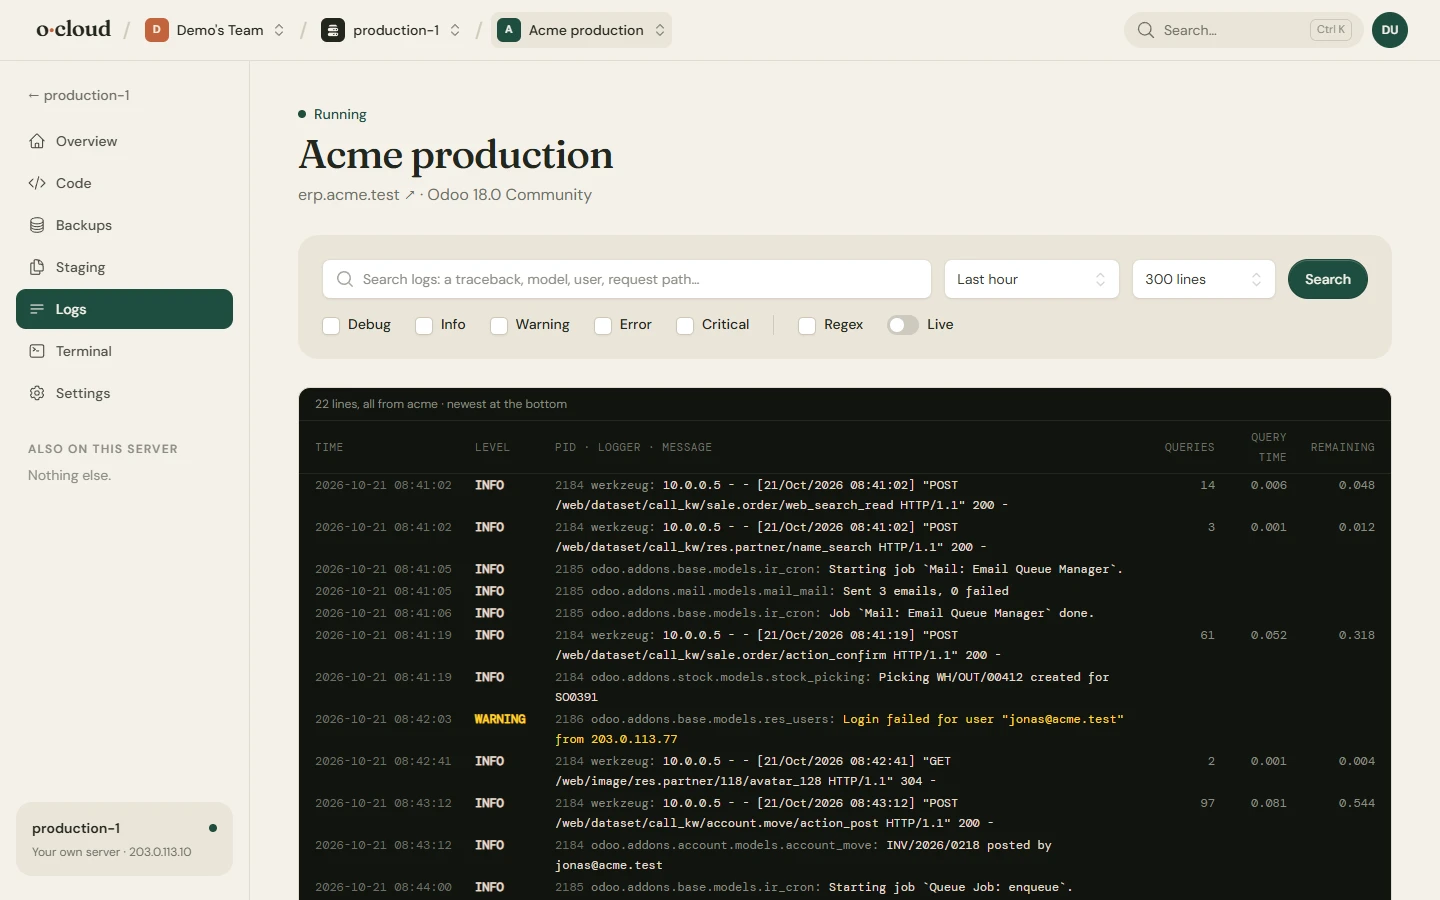Click the Overview home icon
The height and width of the screenshot is (900, 1440).
pos(37,141)
